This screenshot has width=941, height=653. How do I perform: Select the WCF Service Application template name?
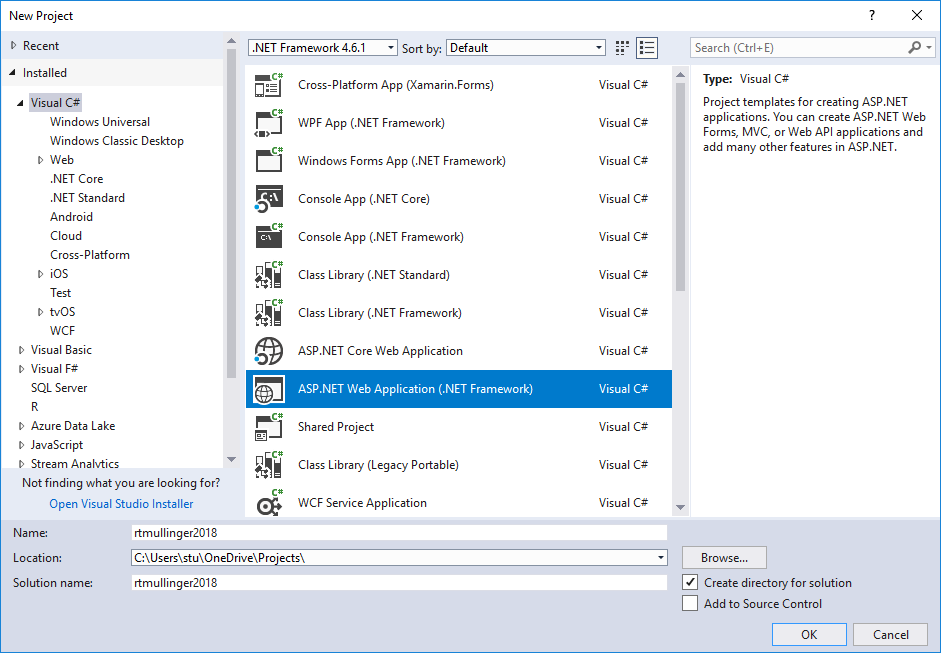(x=362, y=503)
